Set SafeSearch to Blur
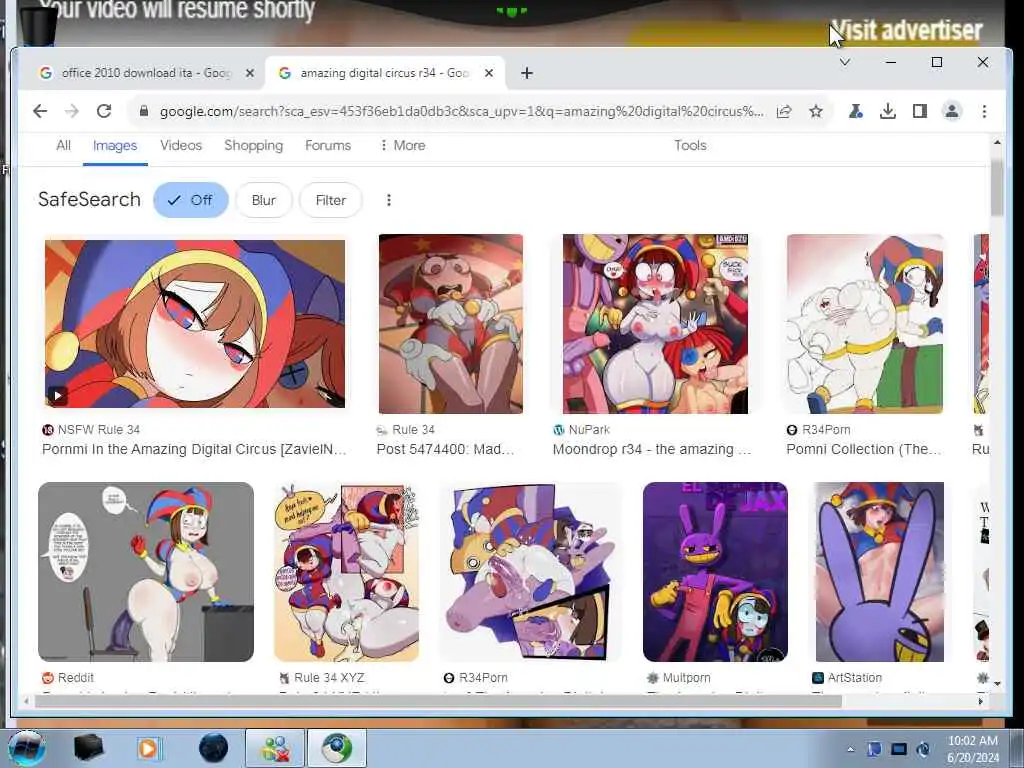This screenshot has width=1024, height=768. 264,200
